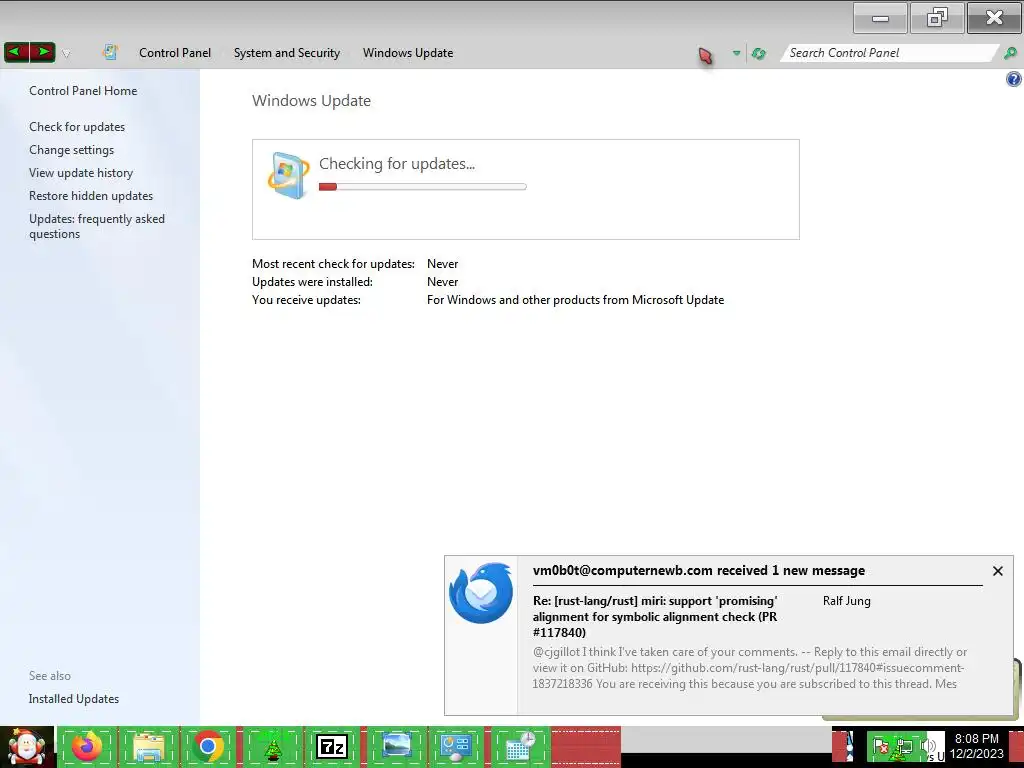Open File Explorer from the taskbar
The image size is (1024, 768).
point(148,747)
